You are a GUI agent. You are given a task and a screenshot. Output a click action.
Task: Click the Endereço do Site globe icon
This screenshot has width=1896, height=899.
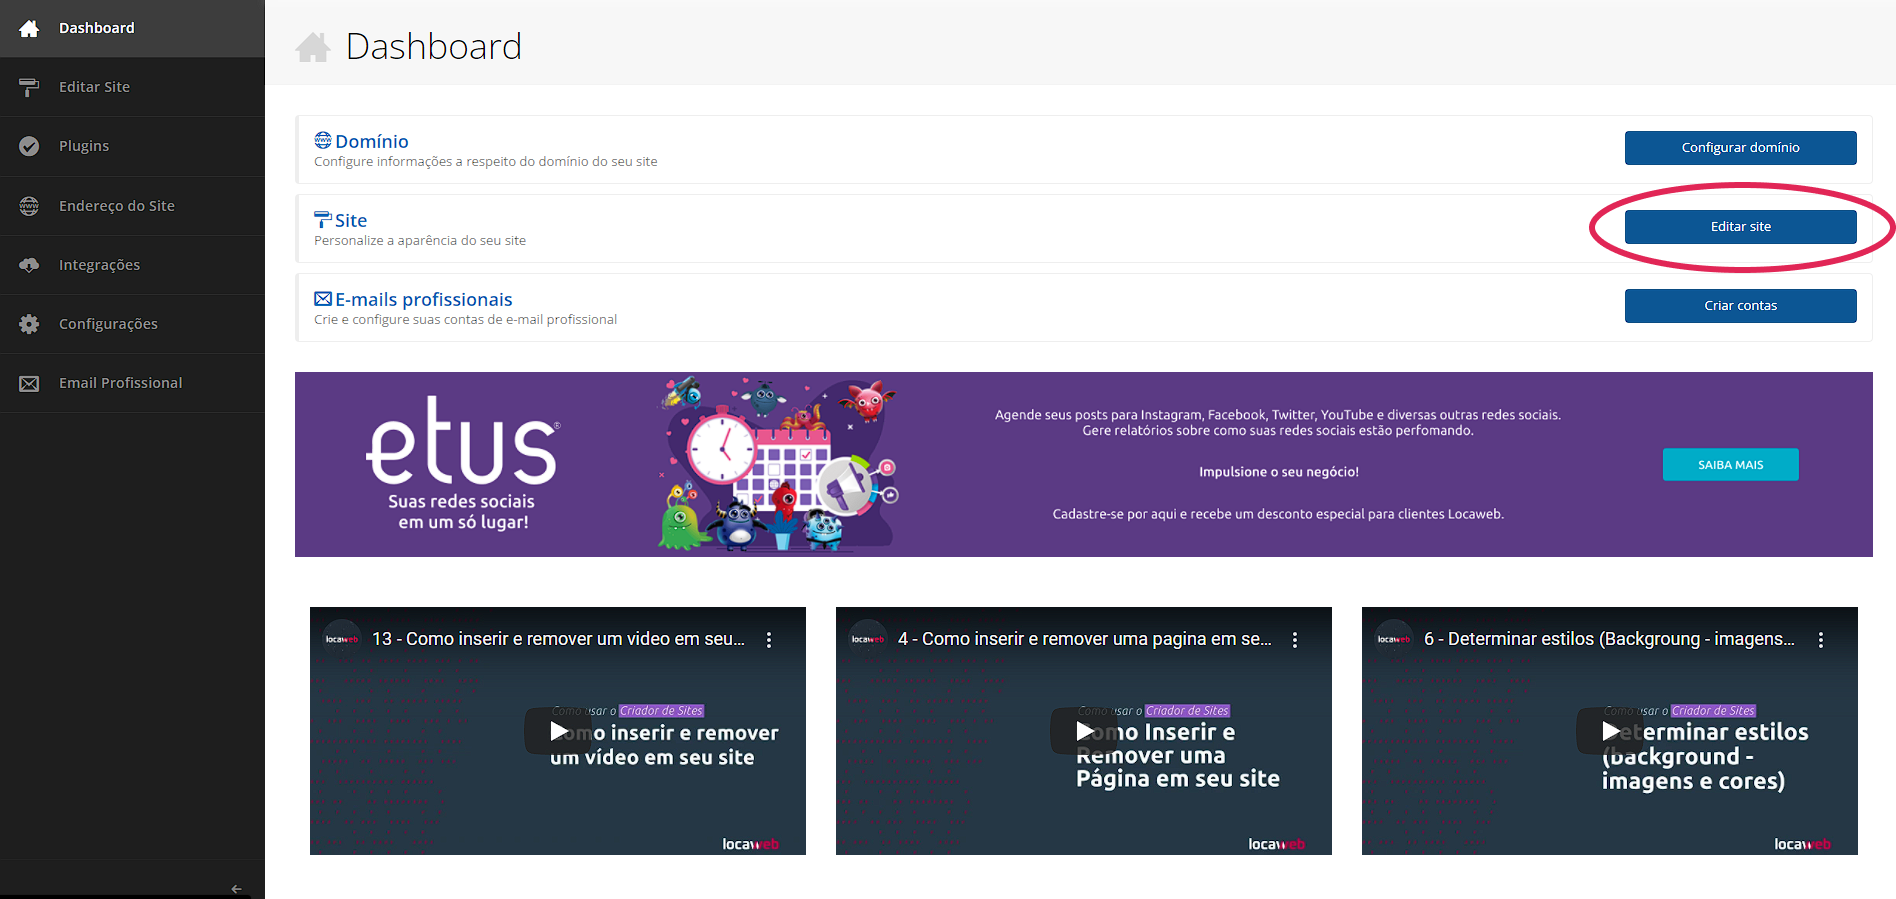coord(29,205)
